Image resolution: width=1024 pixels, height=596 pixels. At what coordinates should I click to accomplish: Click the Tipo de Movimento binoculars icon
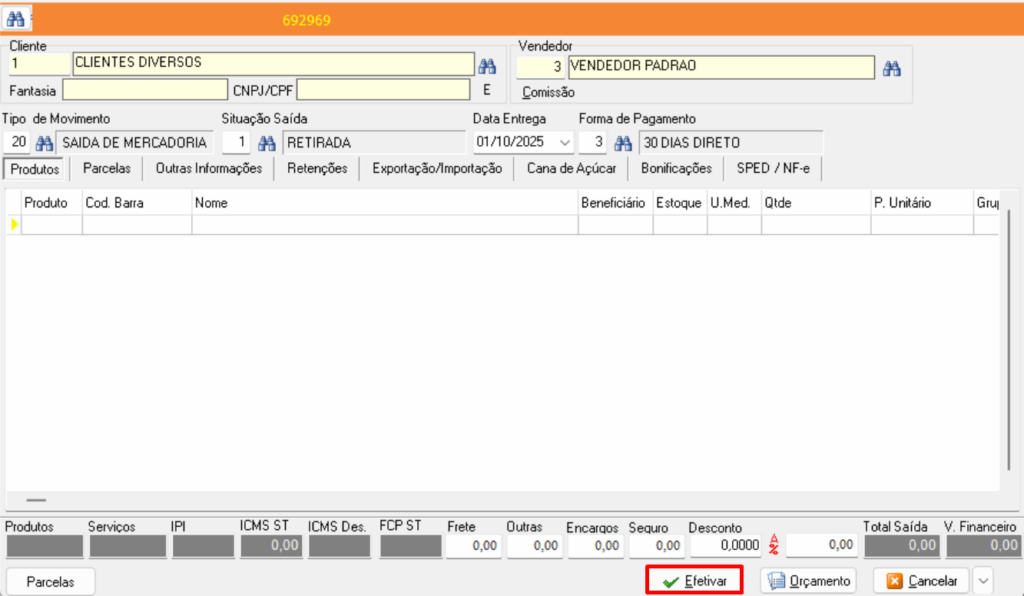pyautogui.click(x=44, y=142)
